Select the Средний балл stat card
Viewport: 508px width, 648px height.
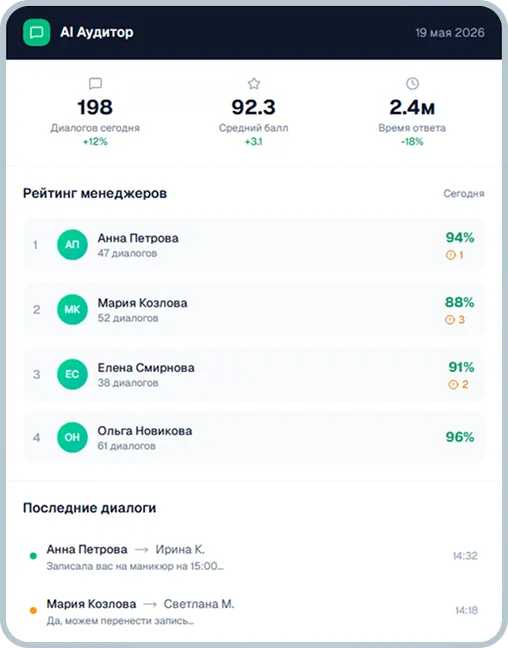coord(254,112)
